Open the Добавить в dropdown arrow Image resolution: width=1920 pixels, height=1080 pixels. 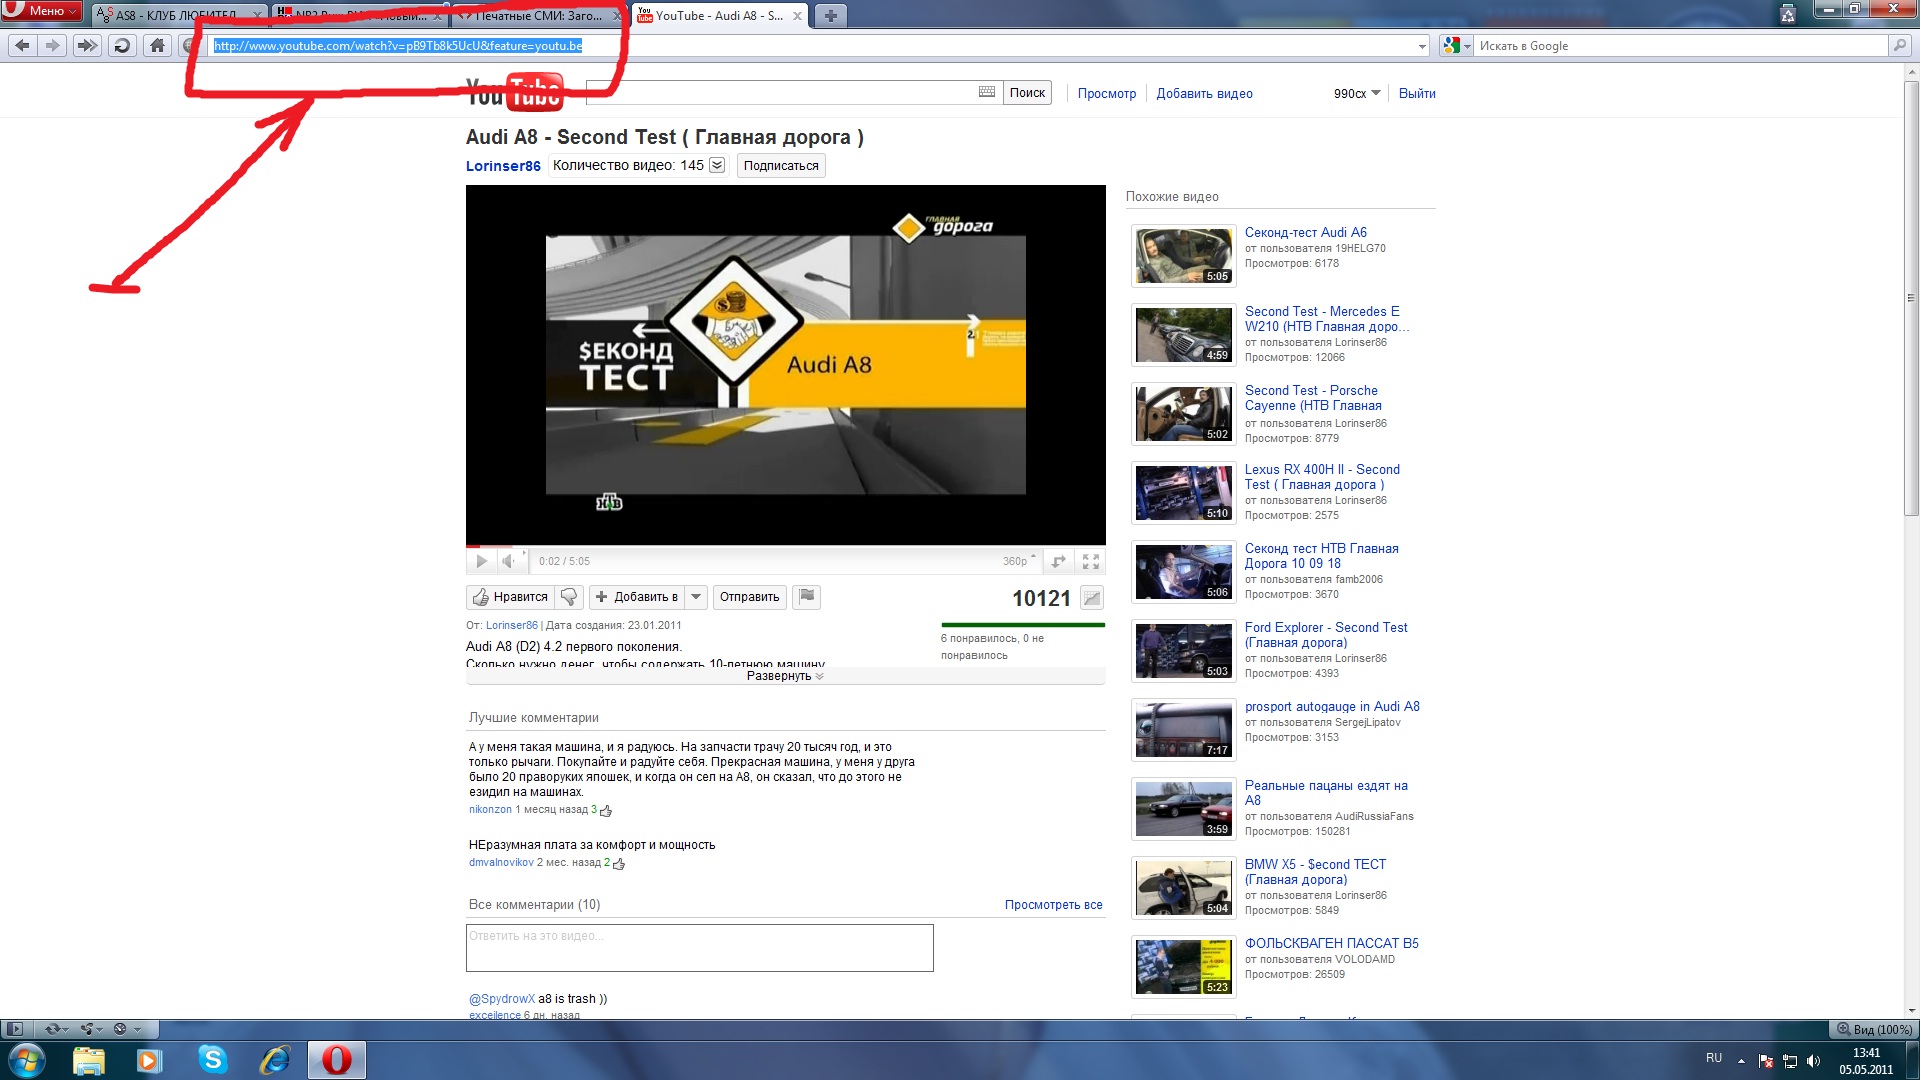pyautogui.click(x=697, y=597)
